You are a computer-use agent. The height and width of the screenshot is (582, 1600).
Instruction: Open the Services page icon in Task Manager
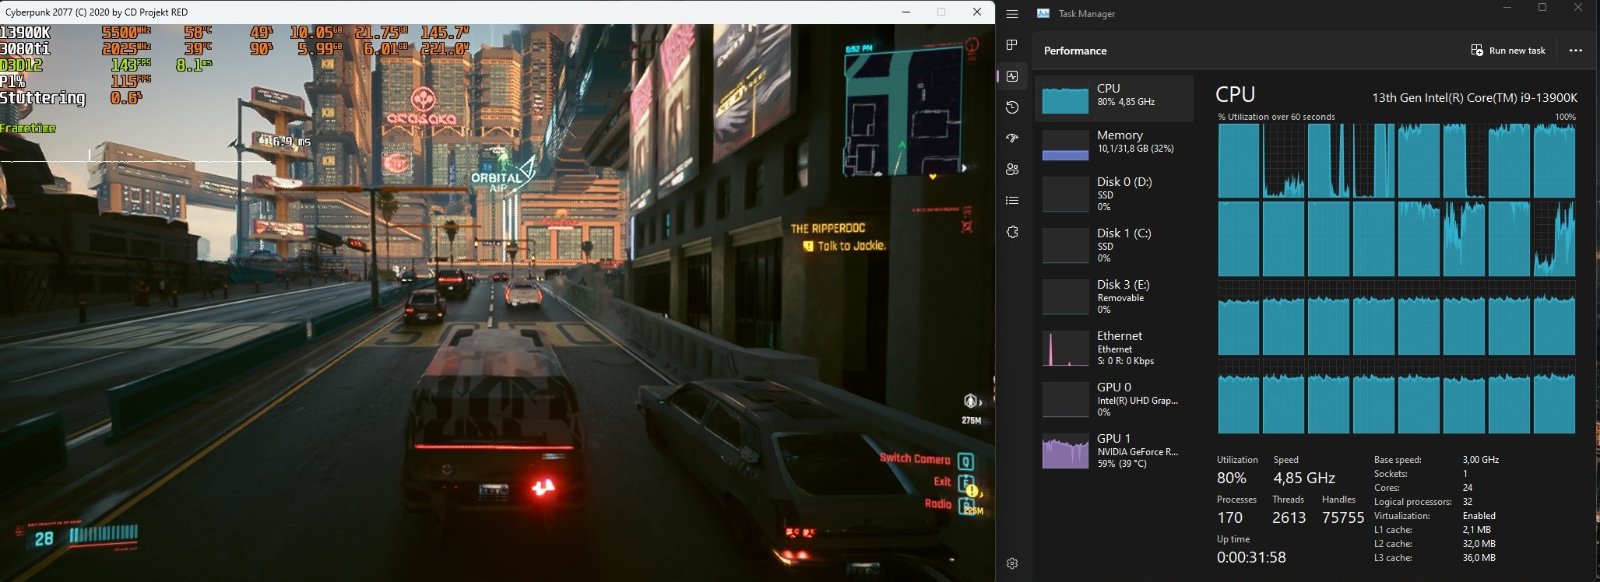[x=1012, y=232]
